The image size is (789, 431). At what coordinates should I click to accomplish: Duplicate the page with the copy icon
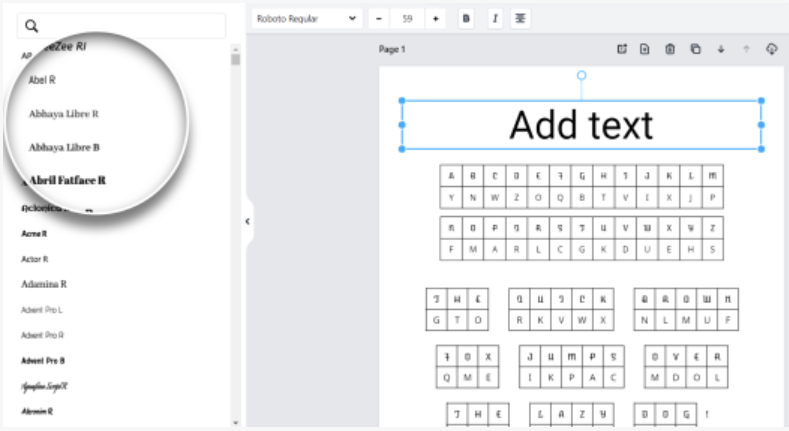[695, 49]
